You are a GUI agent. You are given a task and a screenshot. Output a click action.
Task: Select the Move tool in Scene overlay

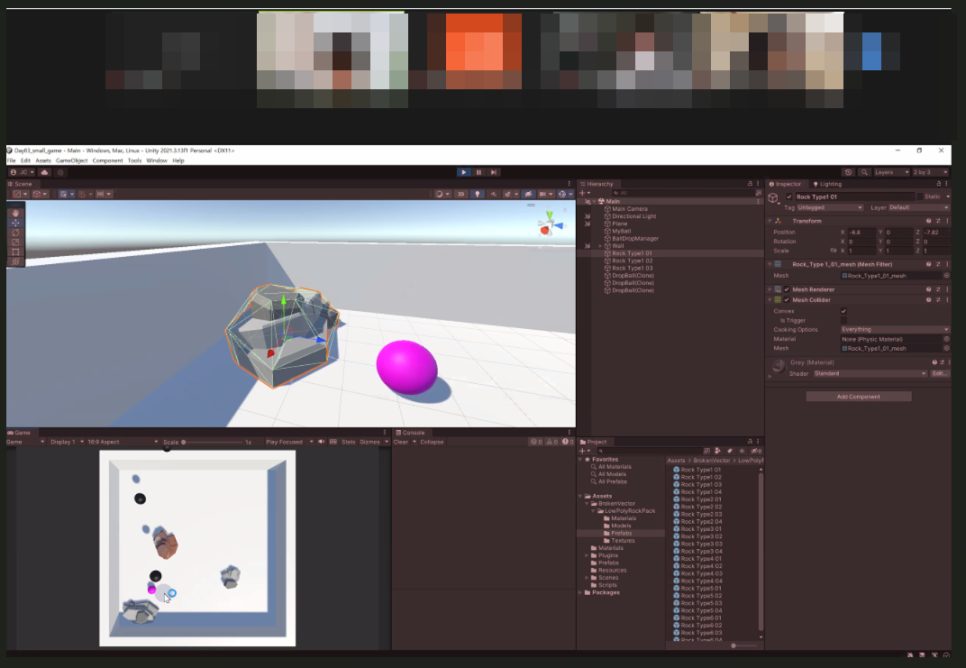coord(16,222)
